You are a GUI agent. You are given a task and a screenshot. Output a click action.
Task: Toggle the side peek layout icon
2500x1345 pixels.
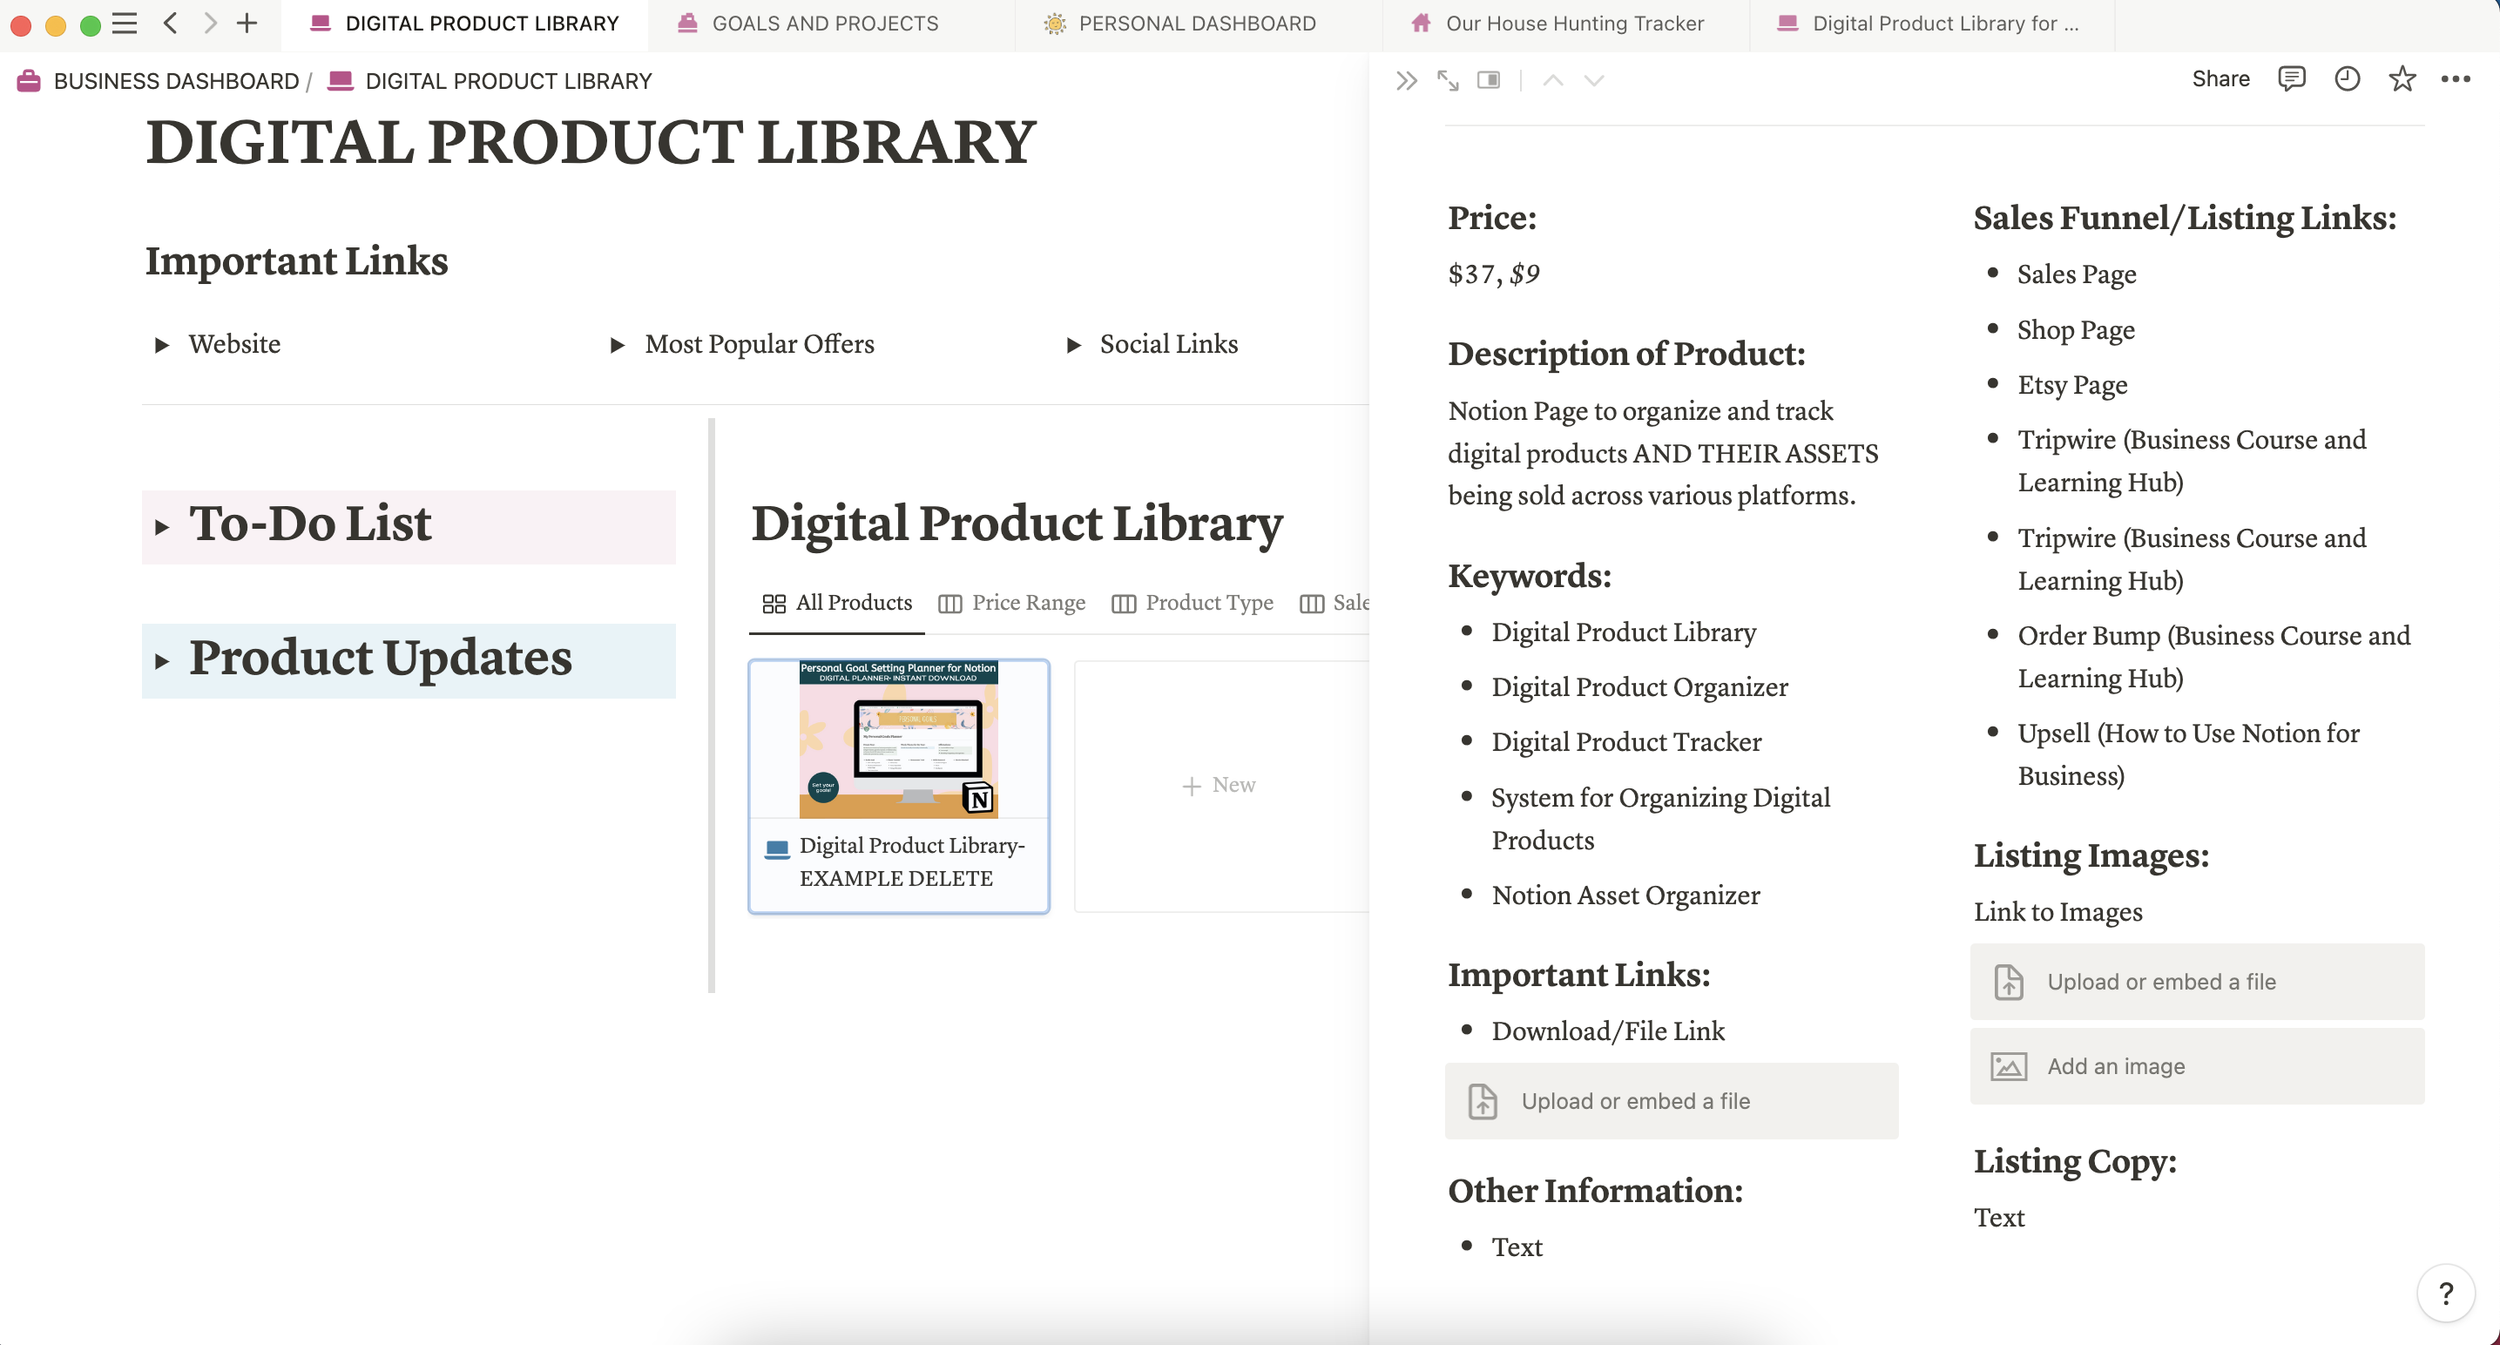click(1488, 79)
